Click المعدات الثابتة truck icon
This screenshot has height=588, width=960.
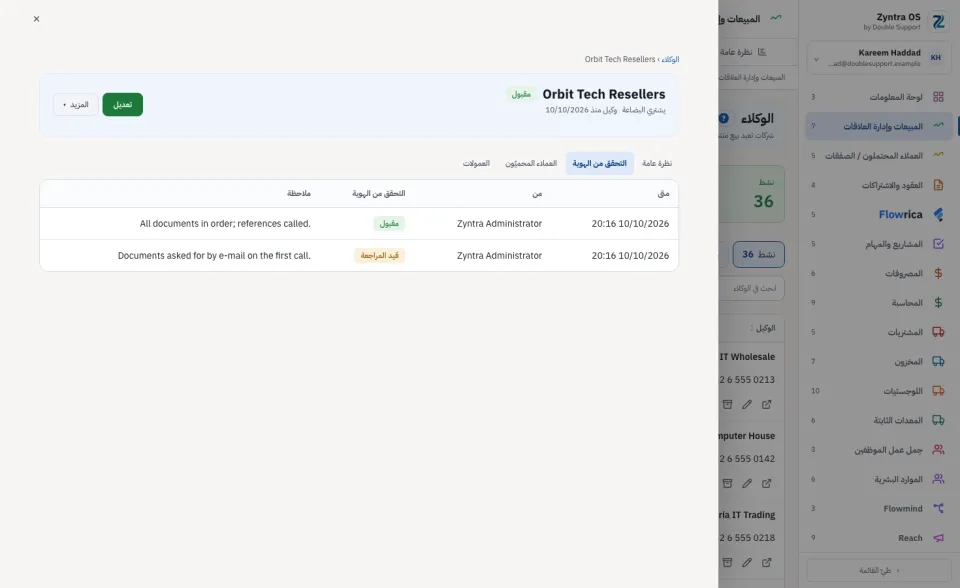[x=938, y=420]
